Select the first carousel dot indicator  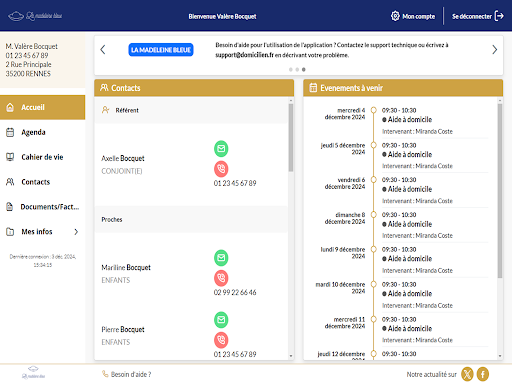click(291, 69)
